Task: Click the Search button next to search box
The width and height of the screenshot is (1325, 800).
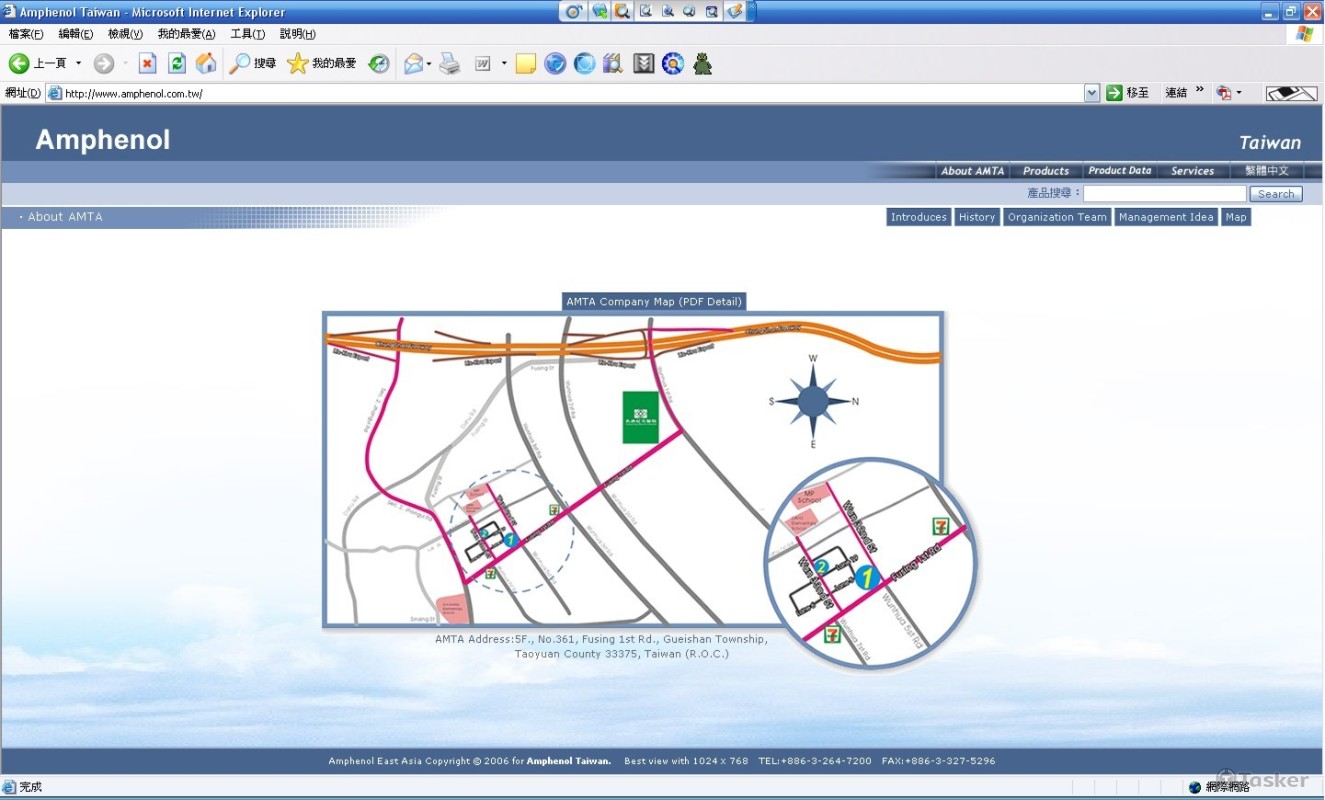Action: click(x=1276, y=194)
